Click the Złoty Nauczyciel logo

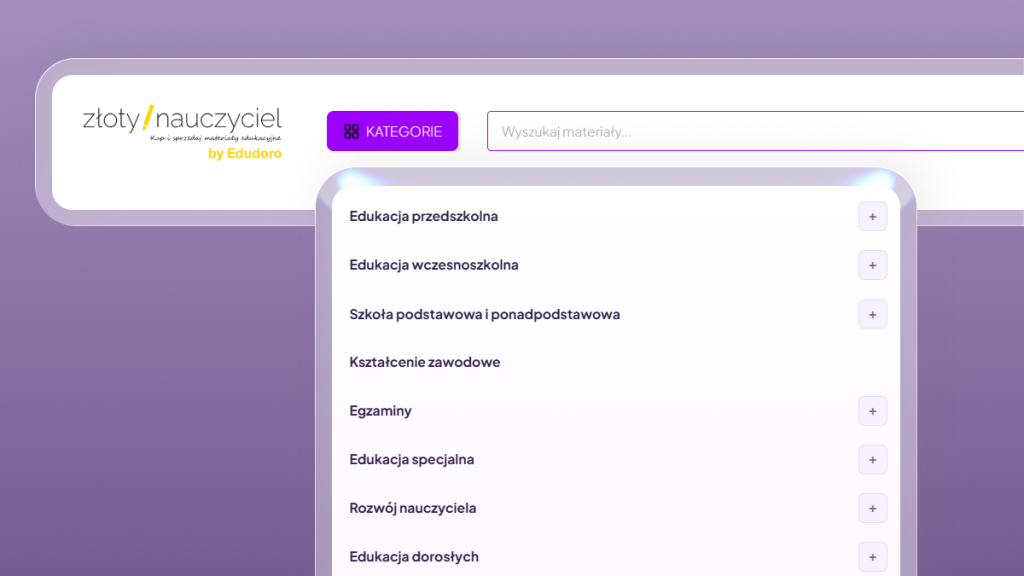(x=181, y=120)
